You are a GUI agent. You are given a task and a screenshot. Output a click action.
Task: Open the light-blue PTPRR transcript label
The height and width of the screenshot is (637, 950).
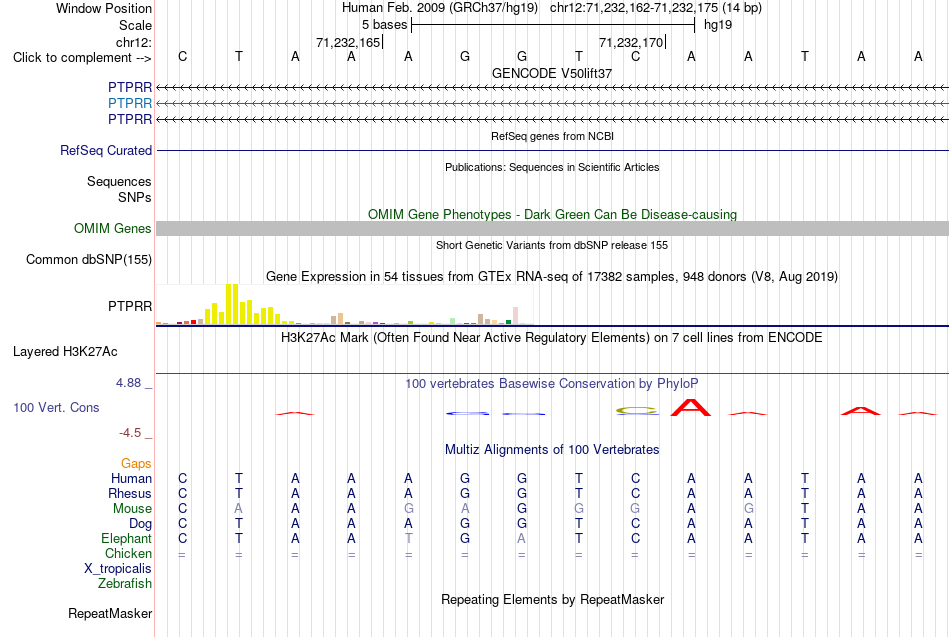pyautogui.click(x=130, y=103)
